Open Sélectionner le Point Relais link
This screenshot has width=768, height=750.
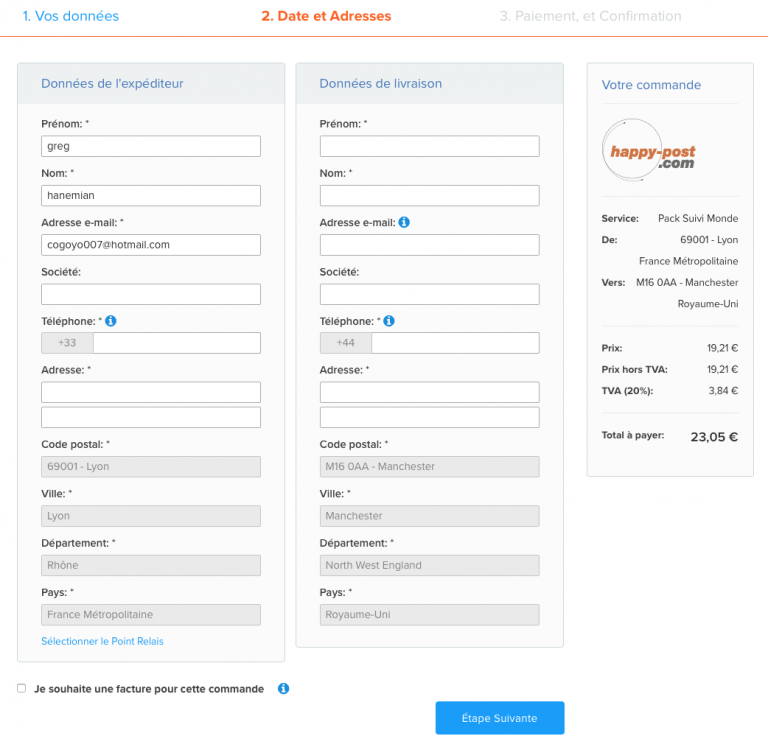click(102, 641)
